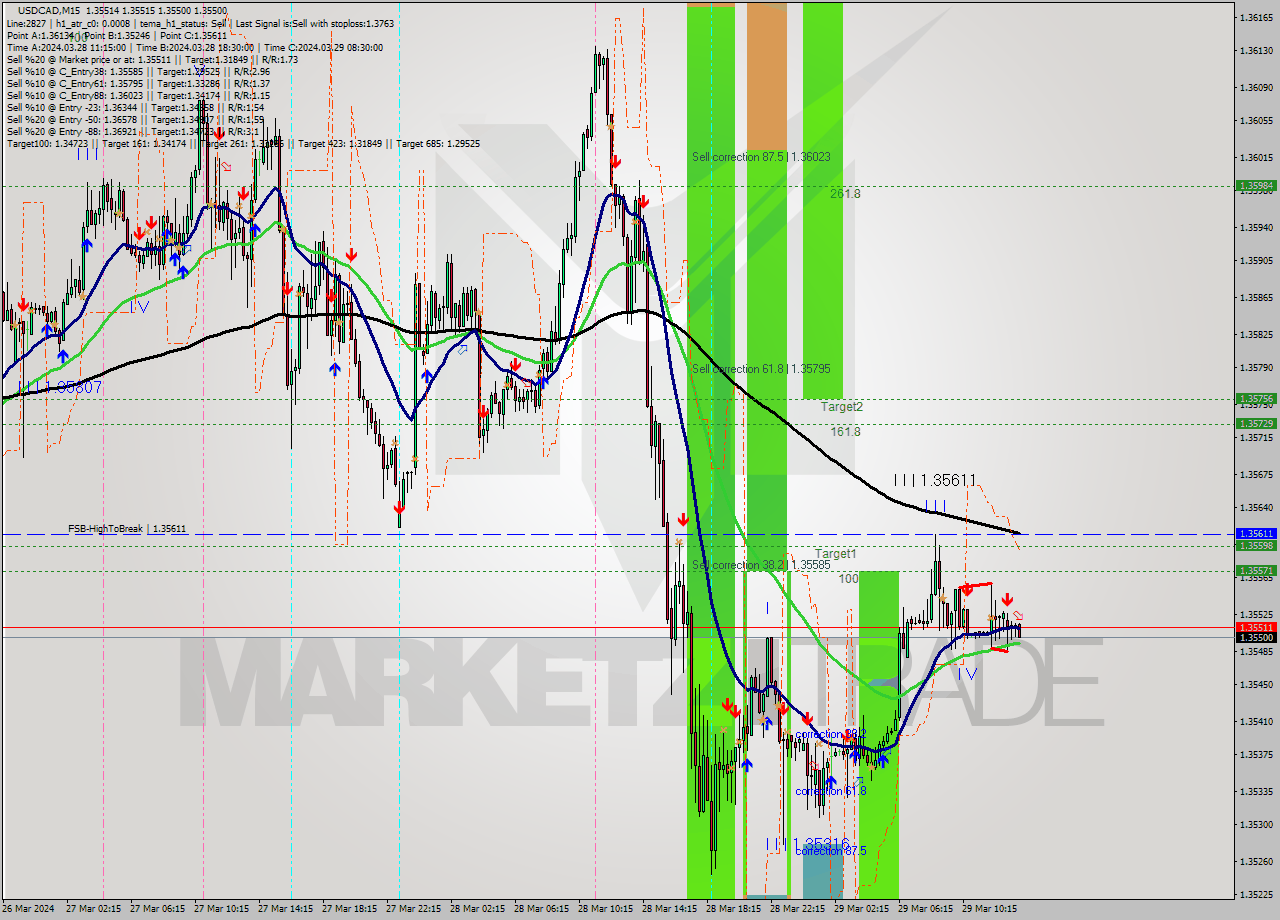
Task: Click the 1.35300 price axis value
Action: click(1256, 825)
